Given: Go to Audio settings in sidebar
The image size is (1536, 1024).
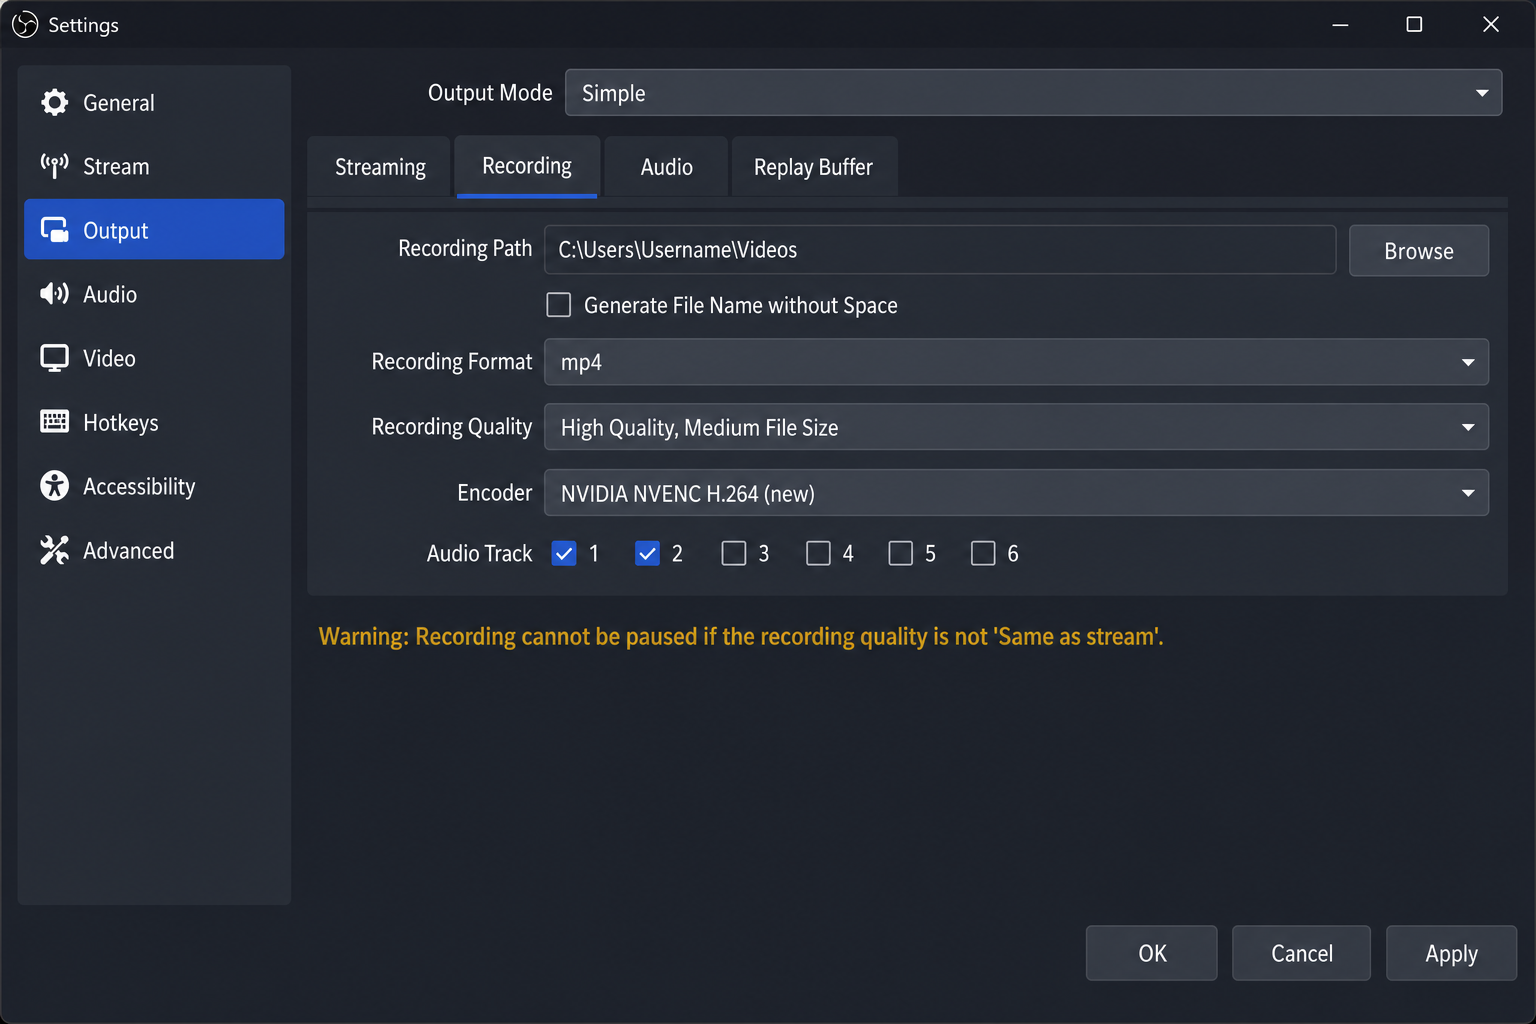Looking at the screenshot, I should 154,294.
